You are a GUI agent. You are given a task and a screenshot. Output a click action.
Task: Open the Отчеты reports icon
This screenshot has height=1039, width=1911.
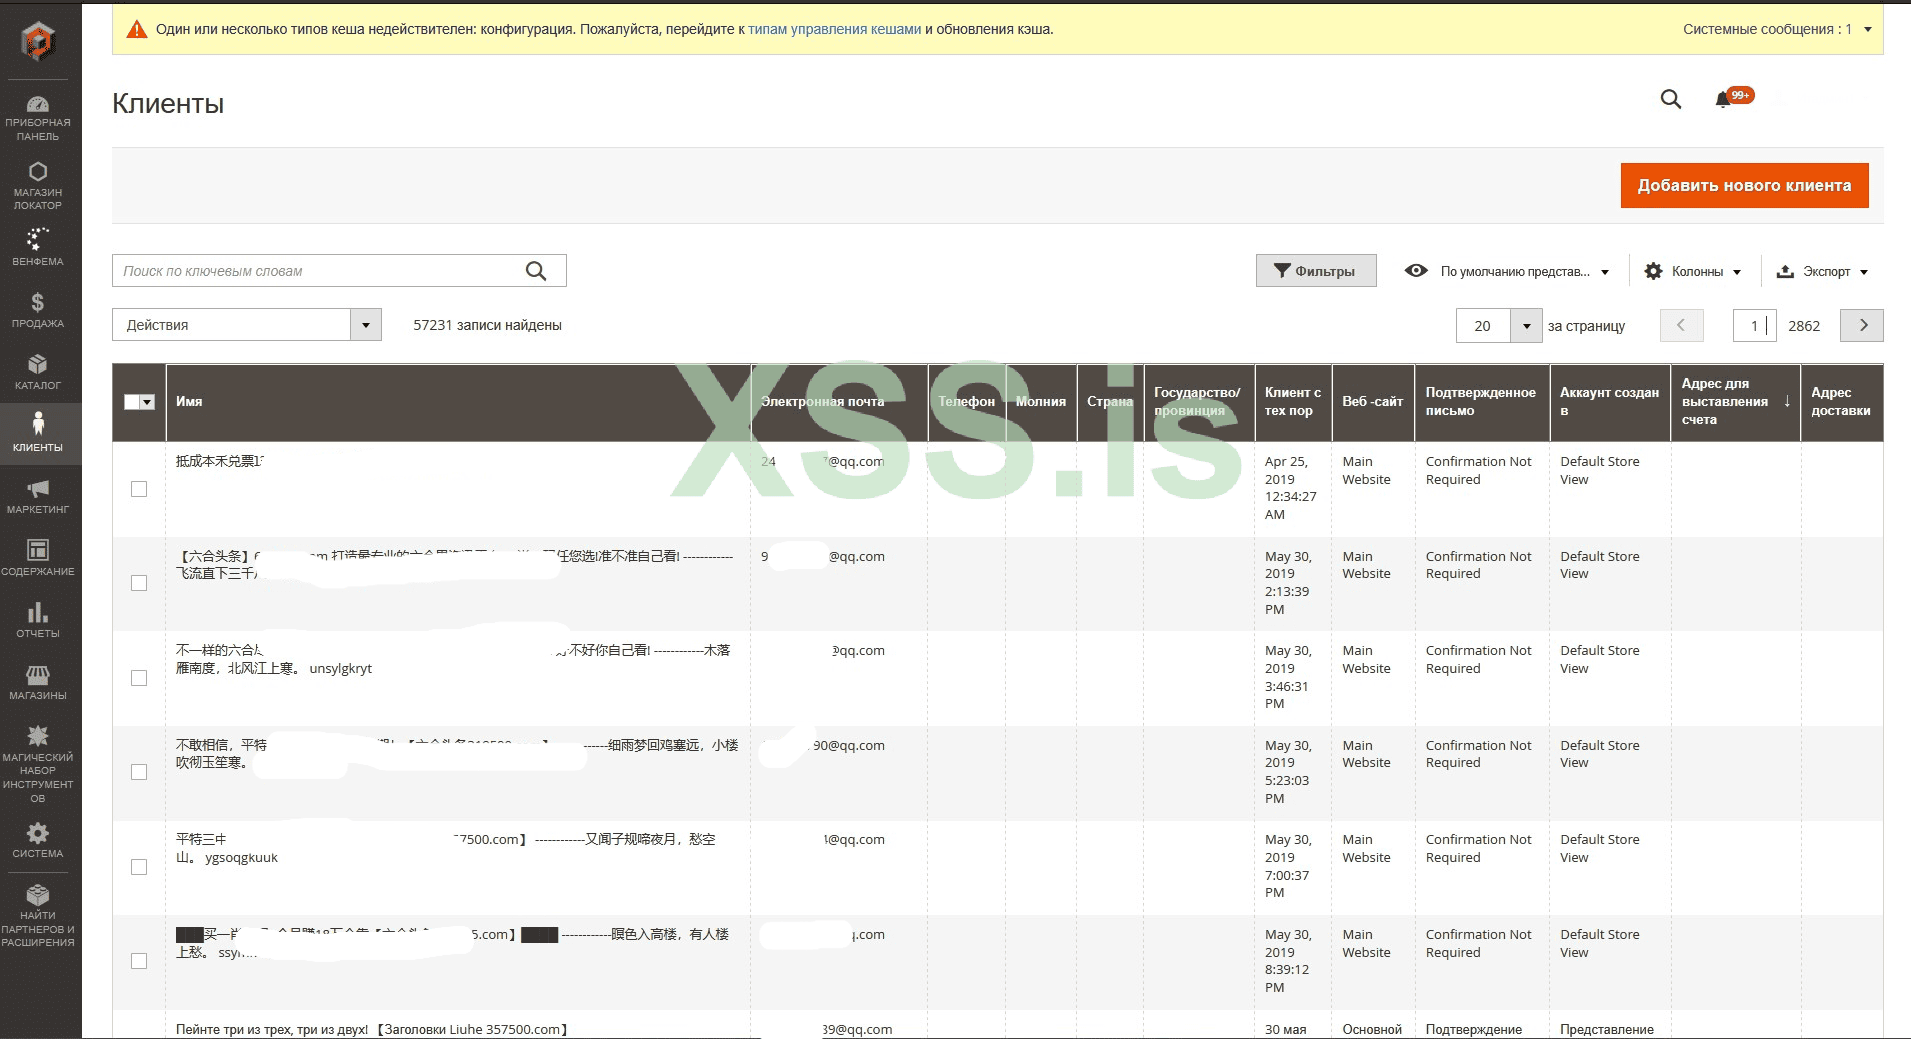tap(38, 612)
